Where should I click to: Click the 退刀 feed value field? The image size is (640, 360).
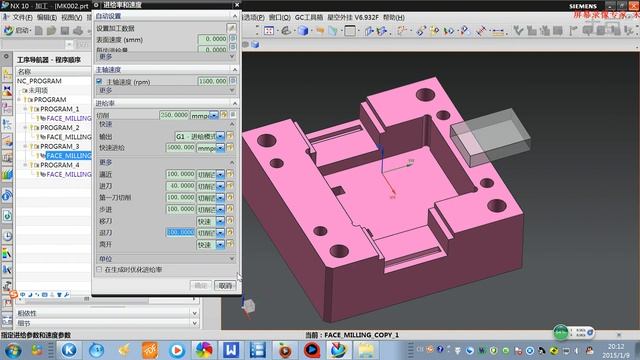point(180,232)
